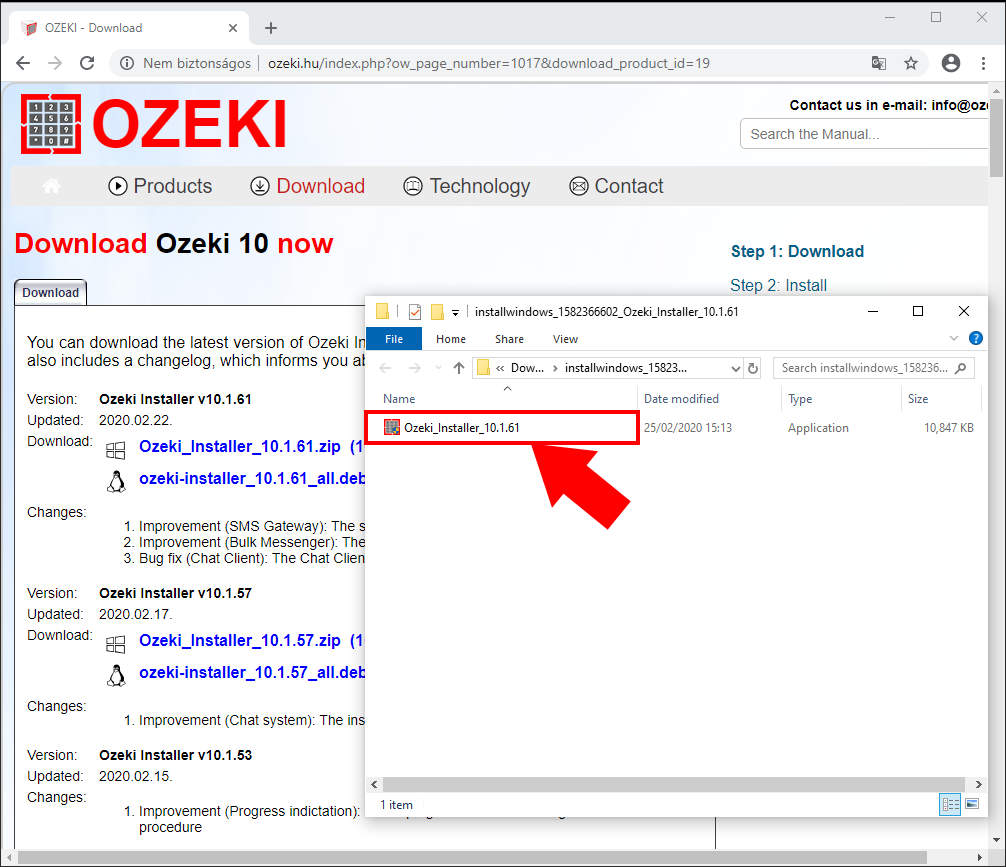1006x867 pixels.
Task: Click the Explorer window folder icon
Action: point(382,312)
